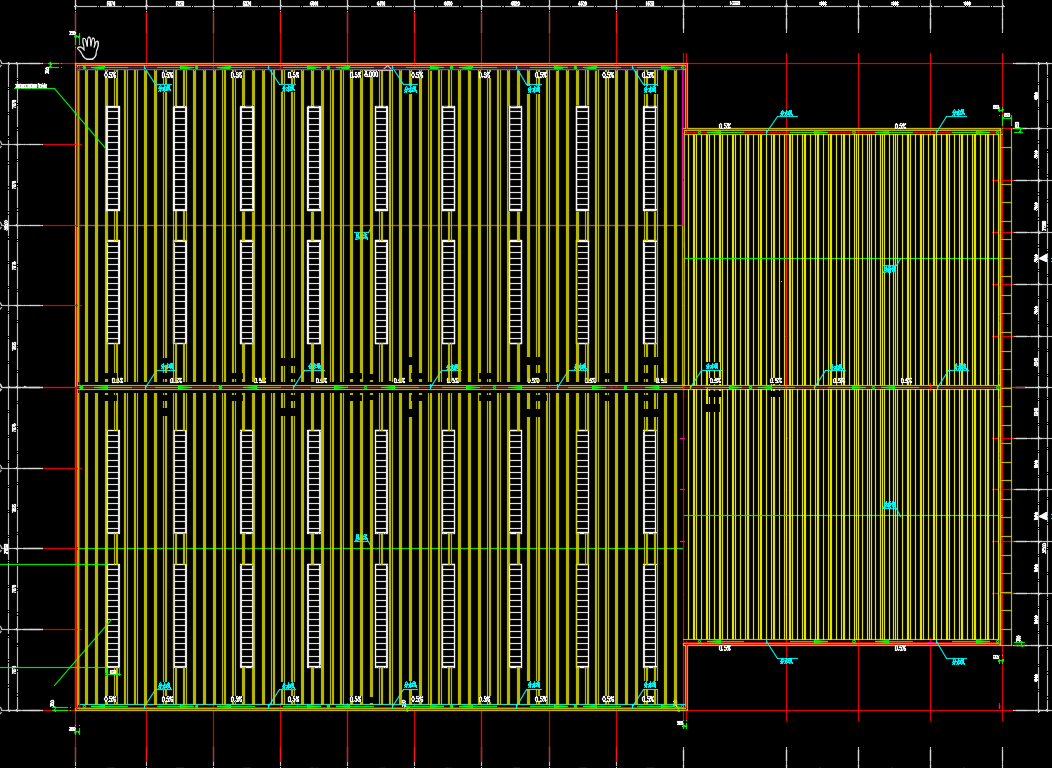Image resolution: width=1052 pixels, height=768 pixels.
Task: Select the annotation text left of top-left skylight
Action: click(x=32, y=87)
